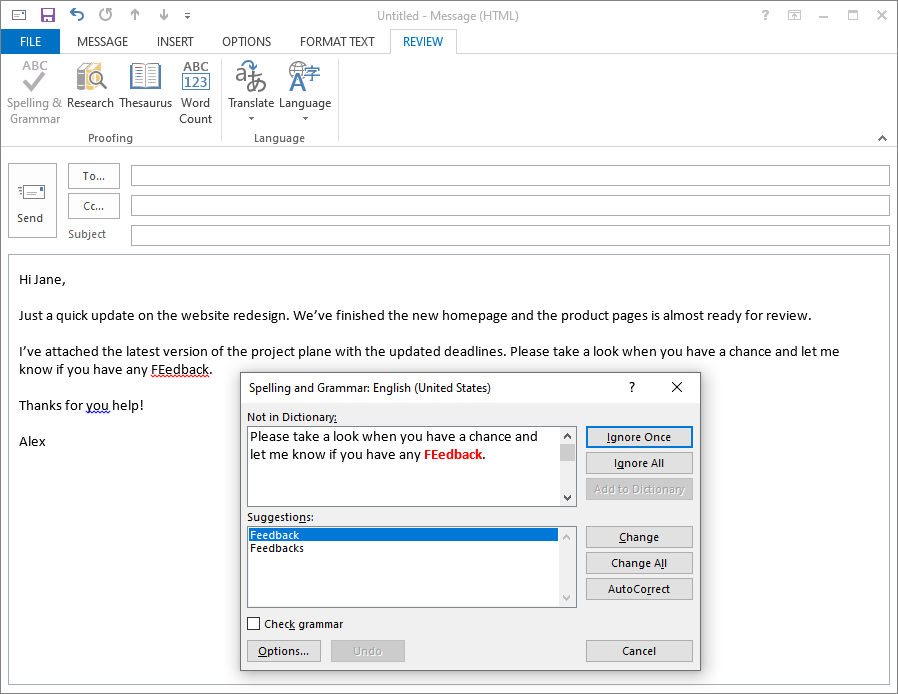Image resolution: width=898 pixels, height=694 pixels.
Task: Cancel the spelling dialog
Action: pyautogui.click(x=639, y=651)
